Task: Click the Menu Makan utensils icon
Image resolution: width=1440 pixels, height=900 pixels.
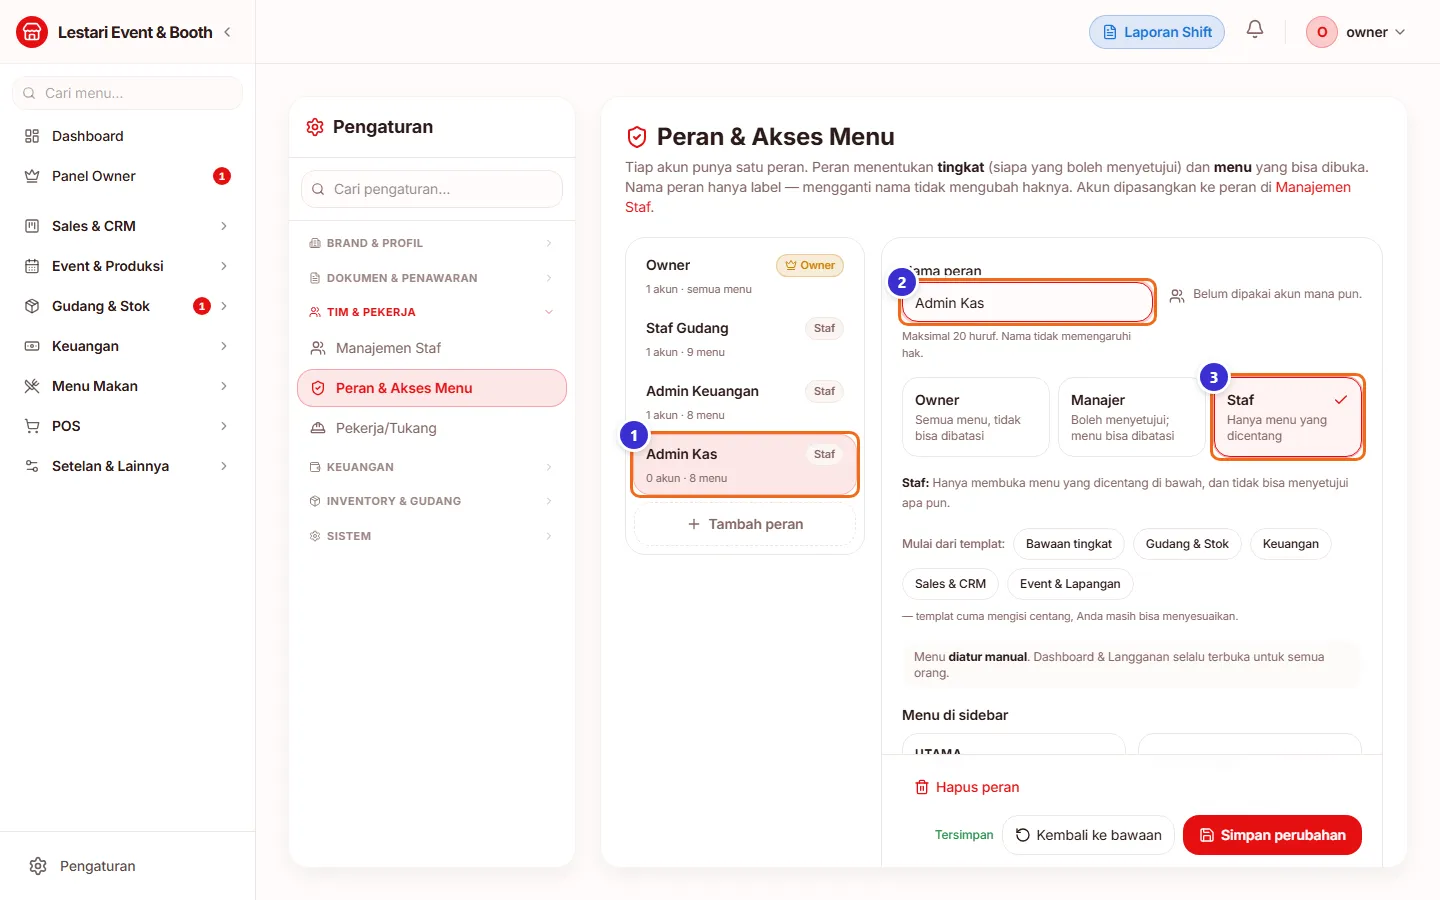Action: tap(32, 386)
